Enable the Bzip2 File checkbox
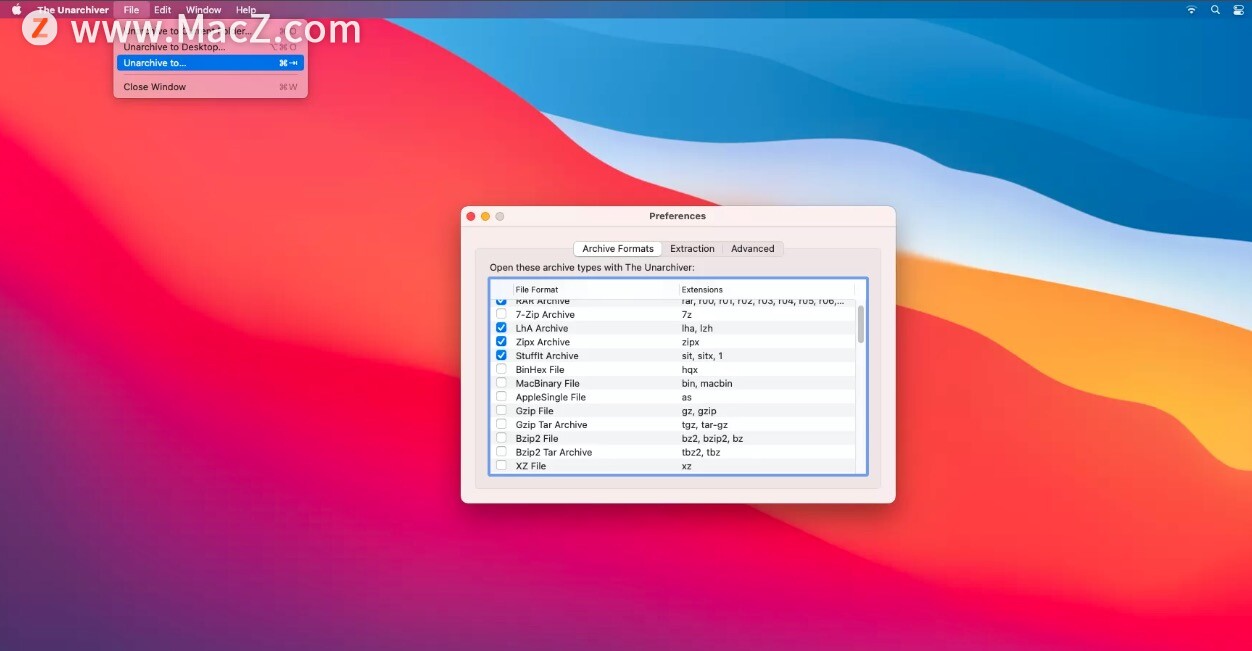Image resolution: width=1252 pixels, height=651 pixels. pyautogui.click(x=501, y=439)
